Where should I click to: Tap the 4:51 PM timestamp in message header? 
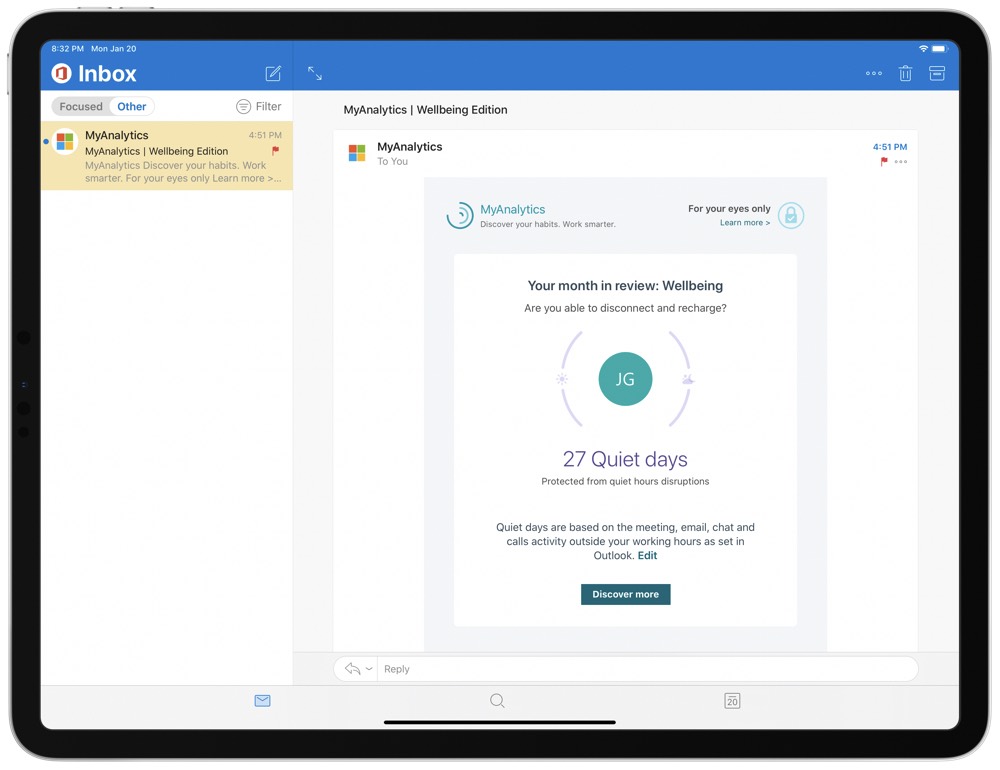(890, 147)
